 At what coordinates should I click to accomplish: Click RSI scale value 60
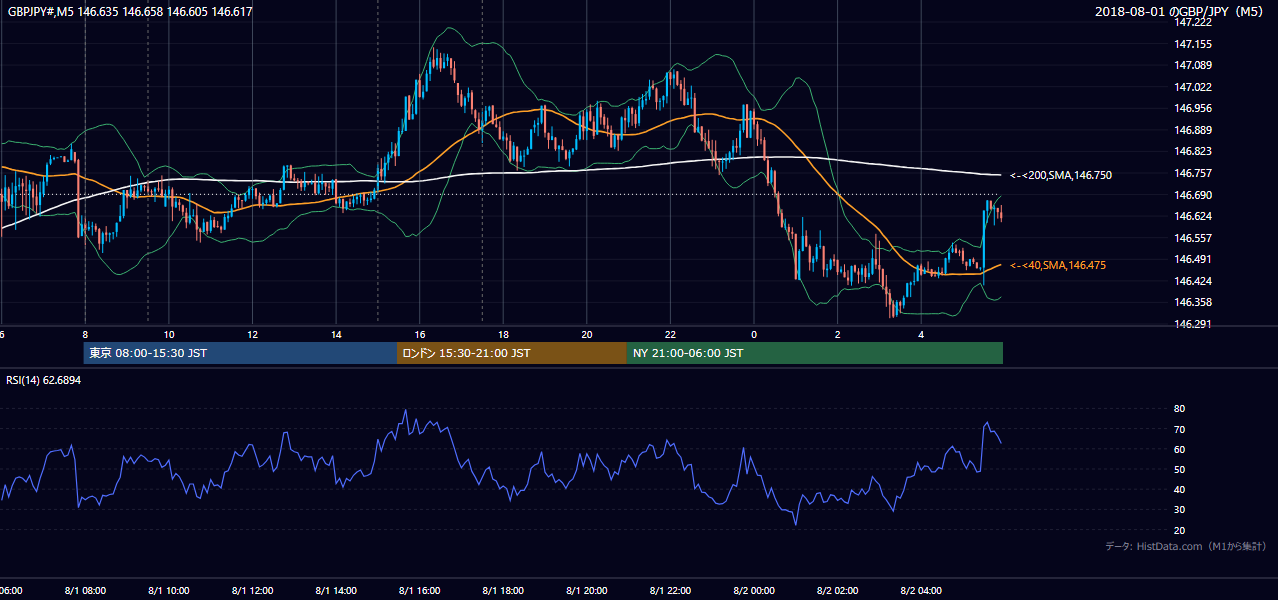click(x=1179, y=449)
